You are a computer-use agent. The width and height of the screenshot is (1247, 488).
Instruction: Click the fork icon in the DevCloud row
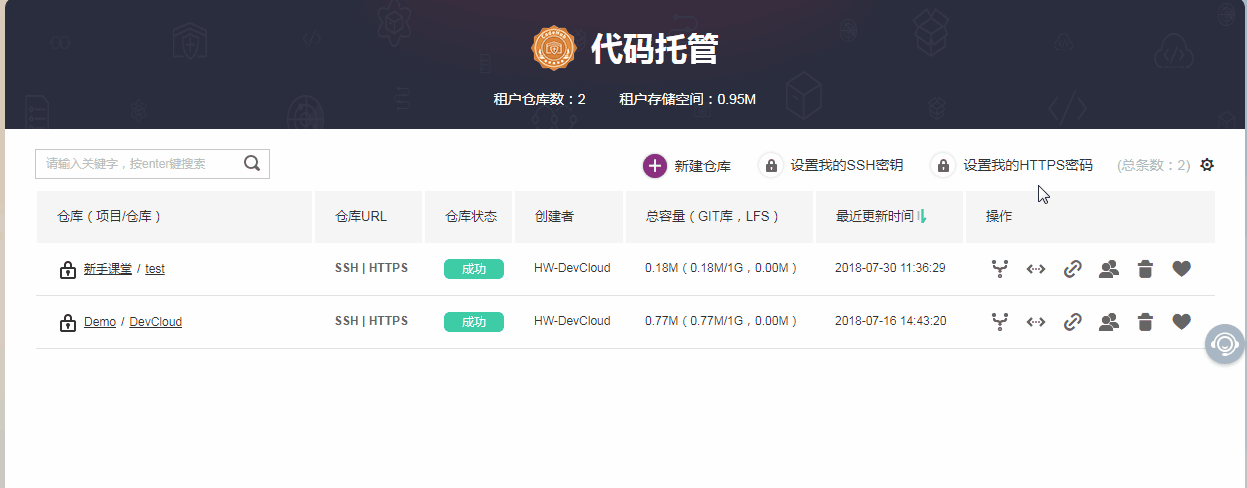coord(998,322)
